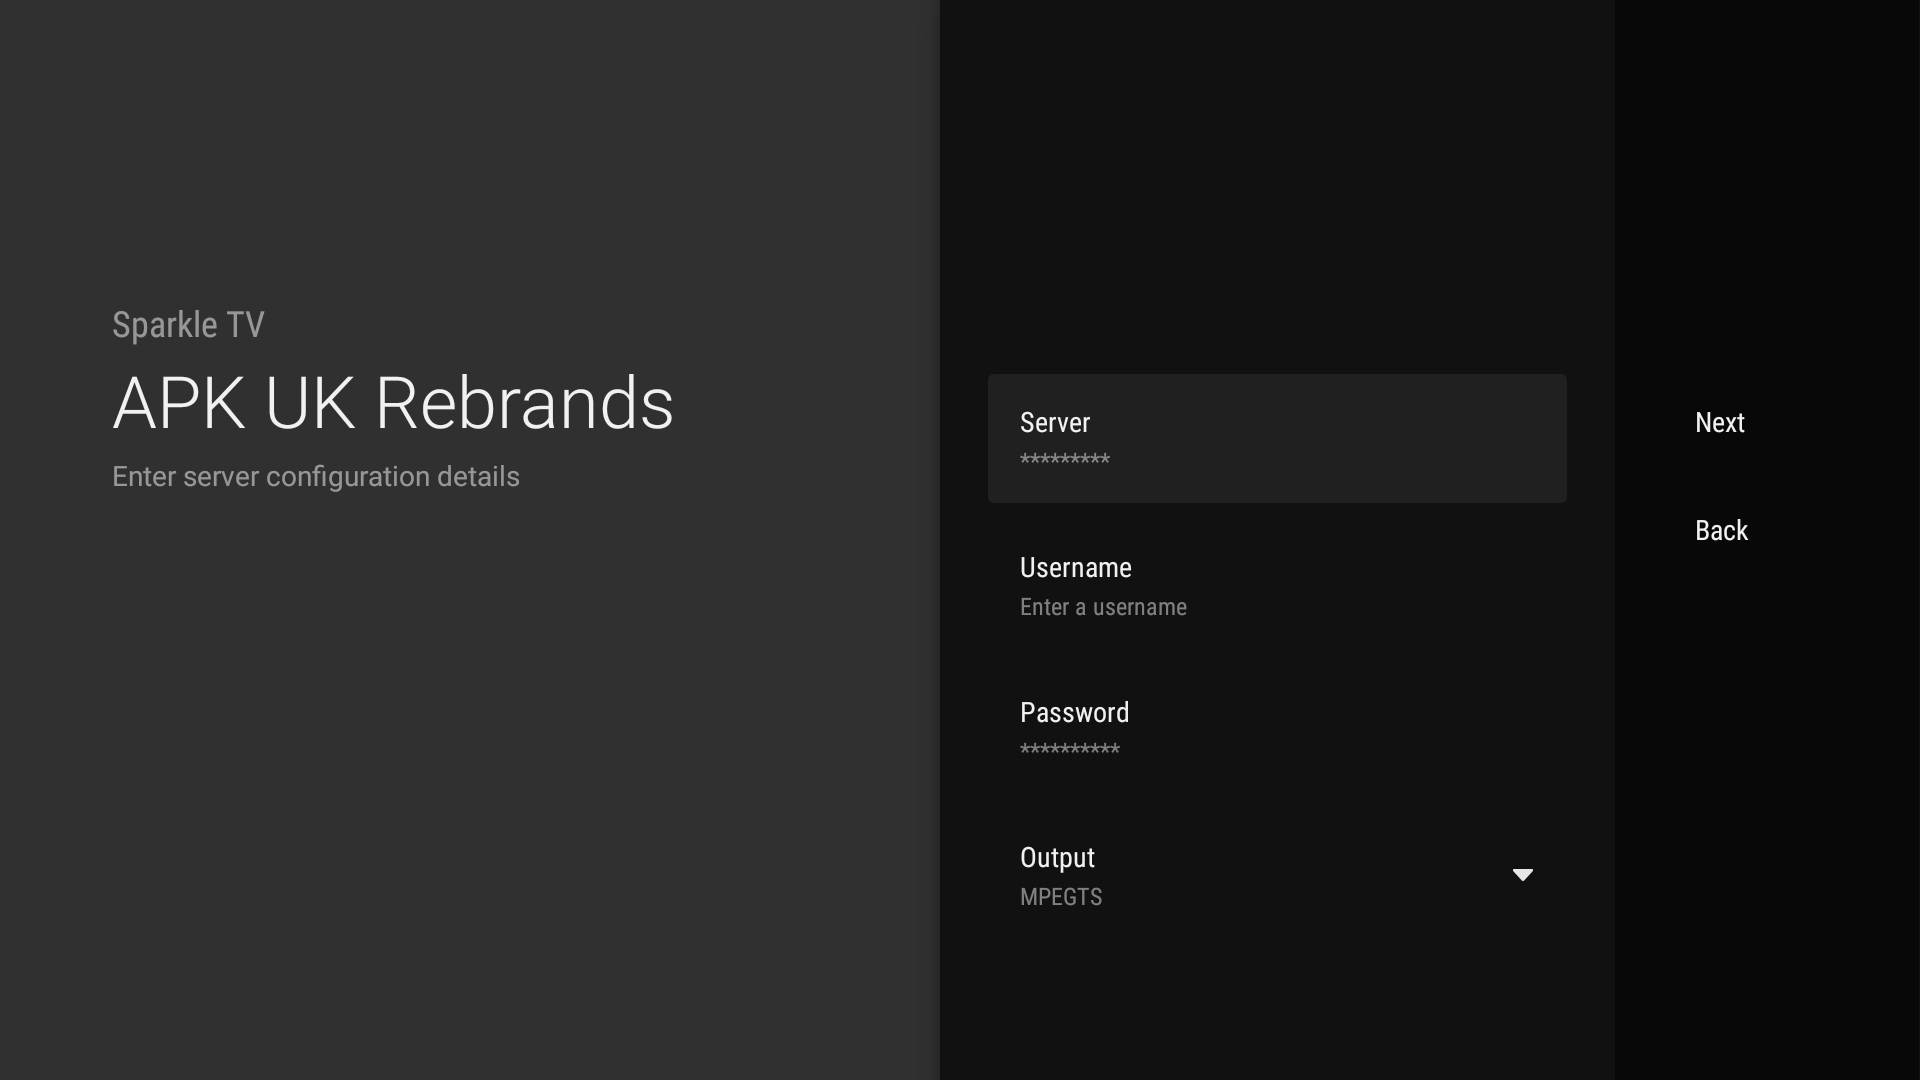Go Back to the previous step
The image size is (1920, 1080).
click(x=1721, y=530)
